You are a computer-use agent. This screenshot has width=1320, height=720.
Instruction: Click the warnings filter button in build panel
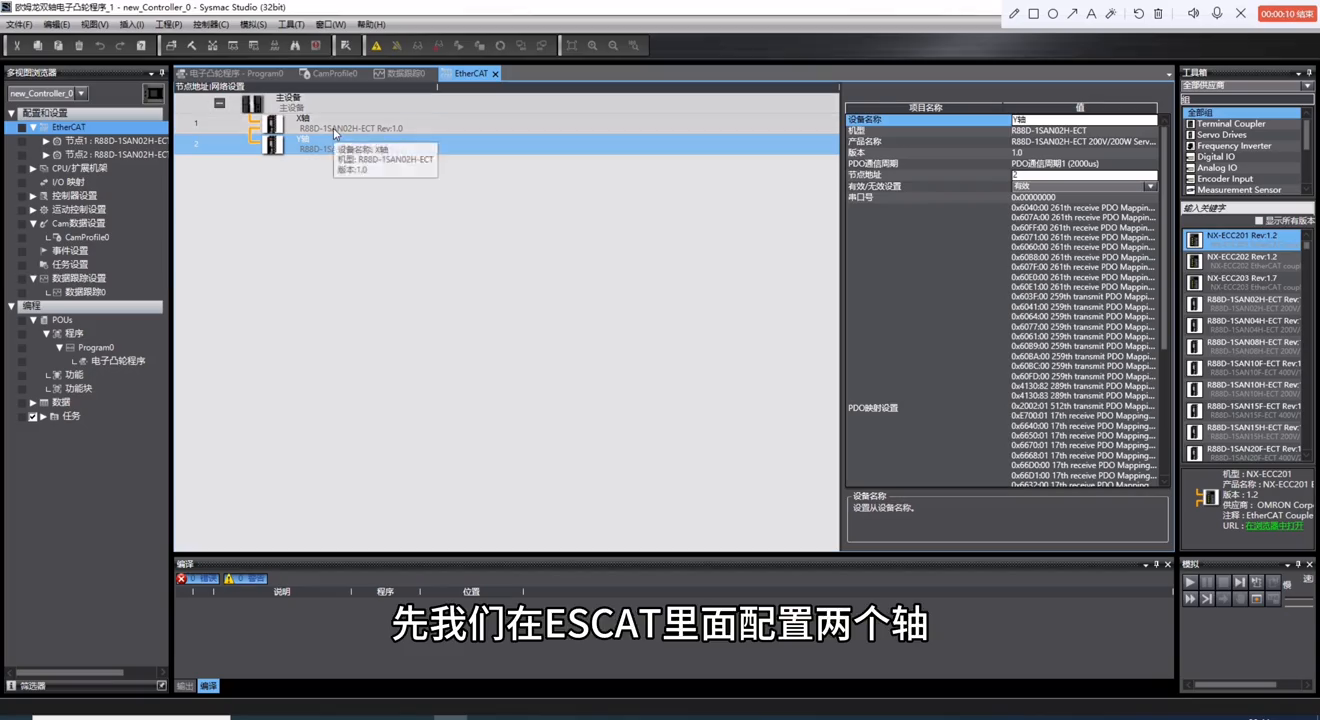(246, 579)
